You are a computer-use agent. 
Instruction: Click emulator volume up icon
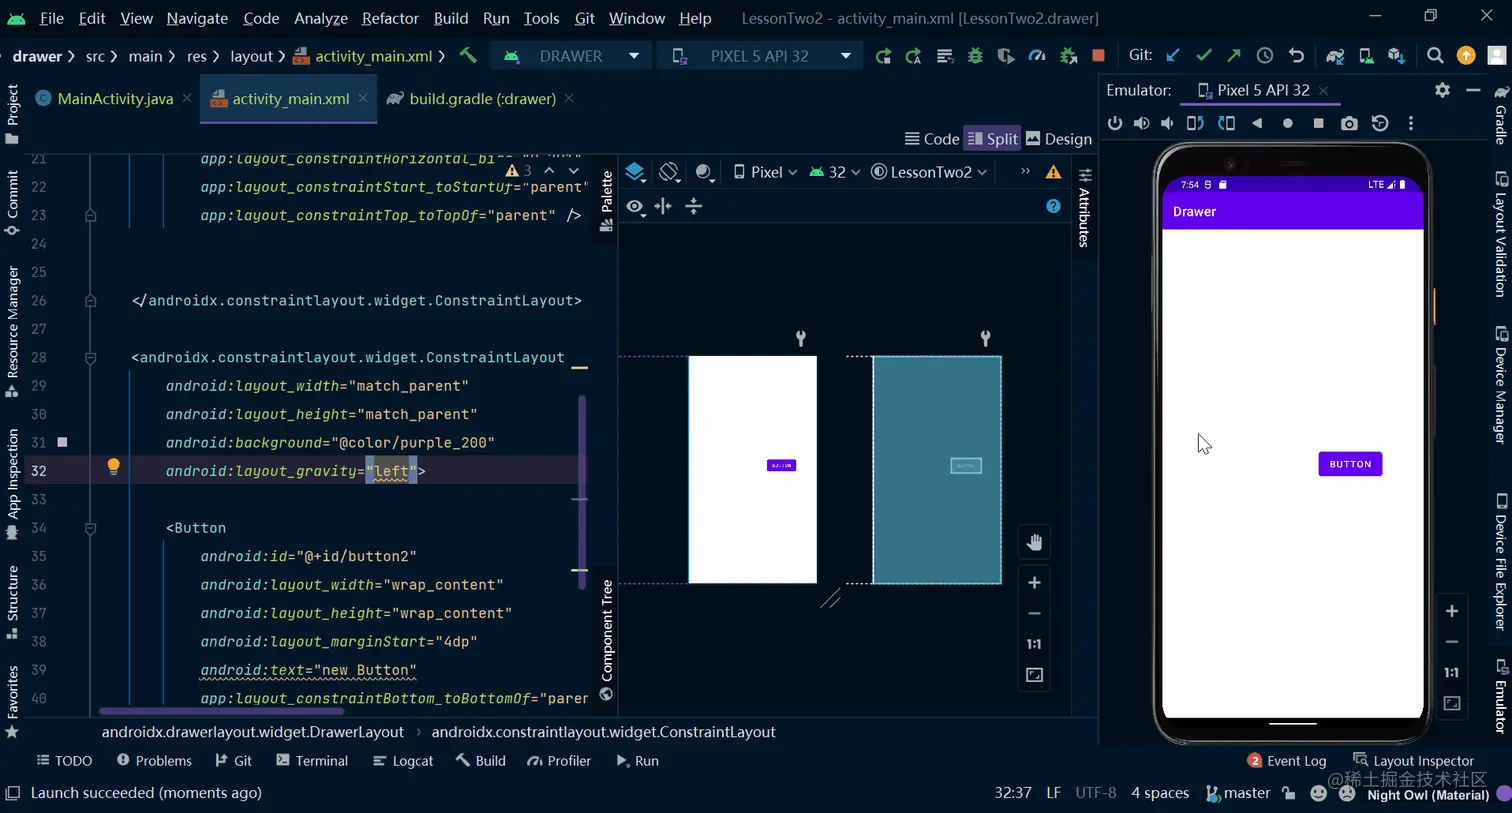(1141, 123)
